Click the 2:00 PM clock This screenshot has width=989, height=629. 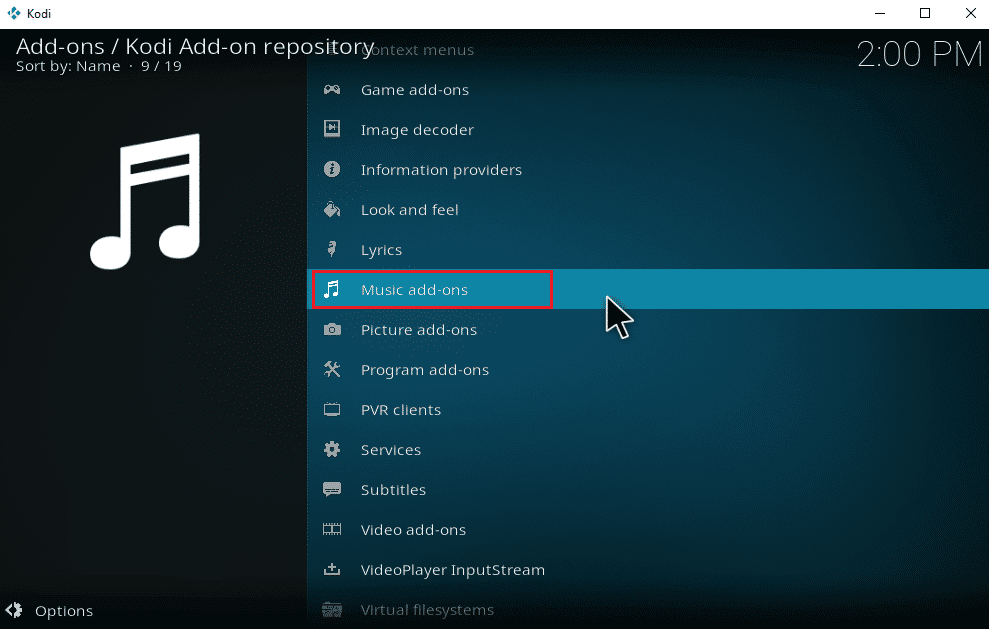(920, 54)
